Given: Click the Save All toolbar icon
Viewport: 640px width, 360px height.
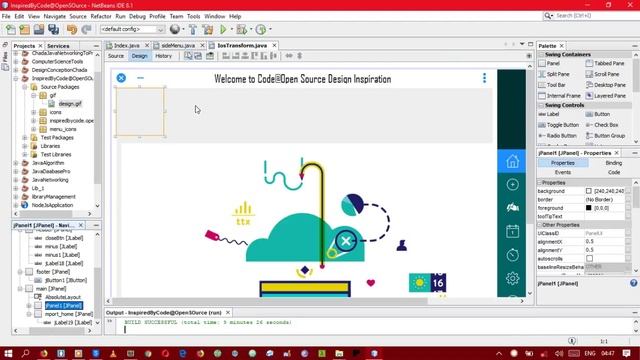Looking at the screenshot, I should coord(53,29).
